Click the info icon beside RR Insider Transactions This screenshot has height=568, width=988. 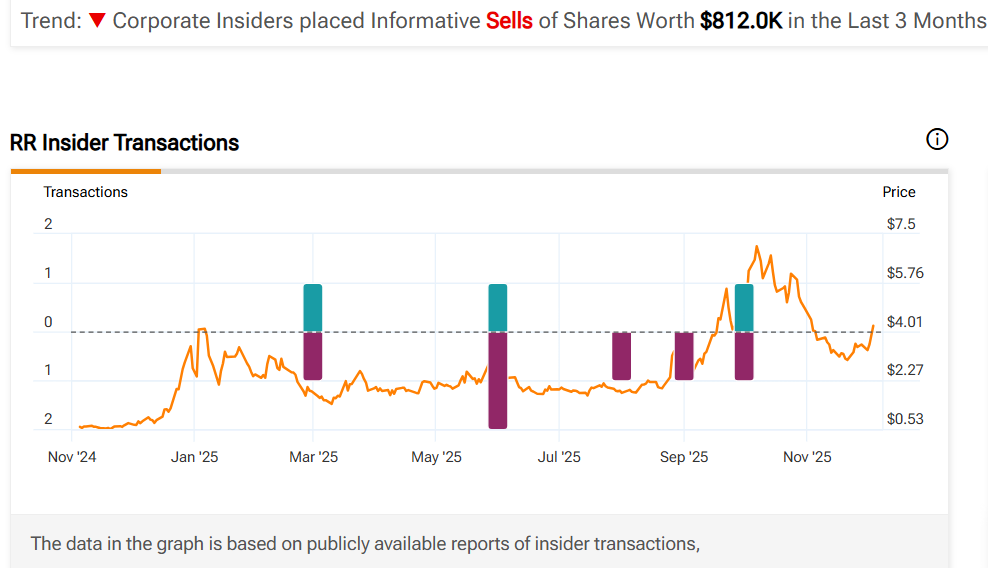coord(937,140)
